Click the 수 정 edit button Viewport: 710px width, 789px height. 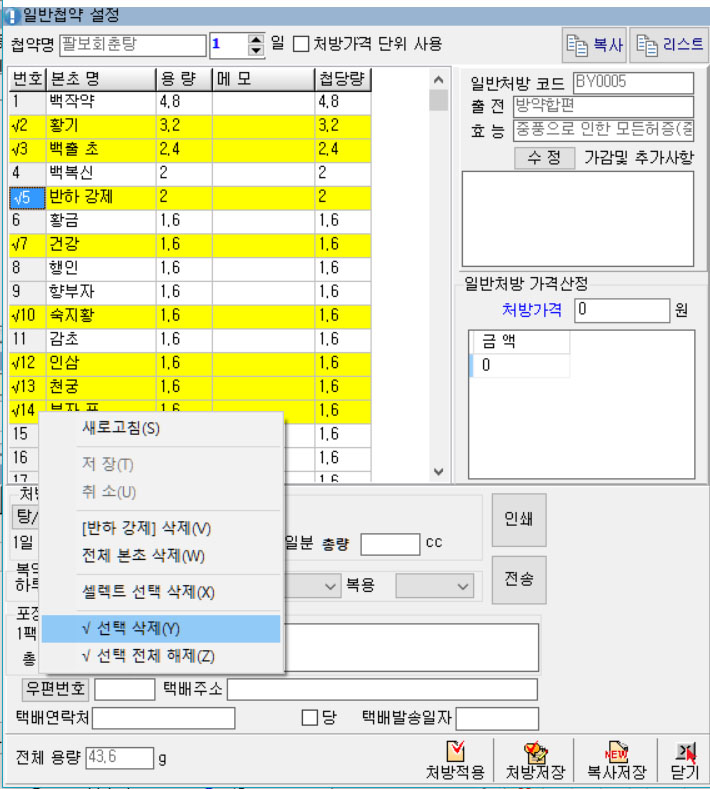point(545,157)
